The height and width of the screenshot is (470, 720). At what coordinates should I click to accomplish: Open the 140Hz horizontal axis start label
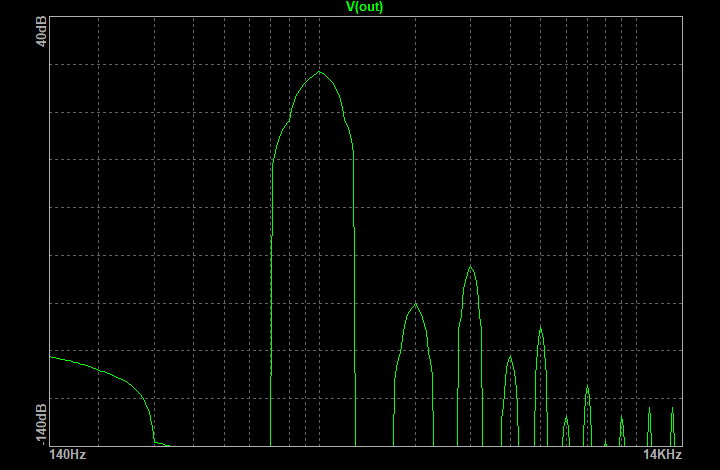(x=68, y=455)
